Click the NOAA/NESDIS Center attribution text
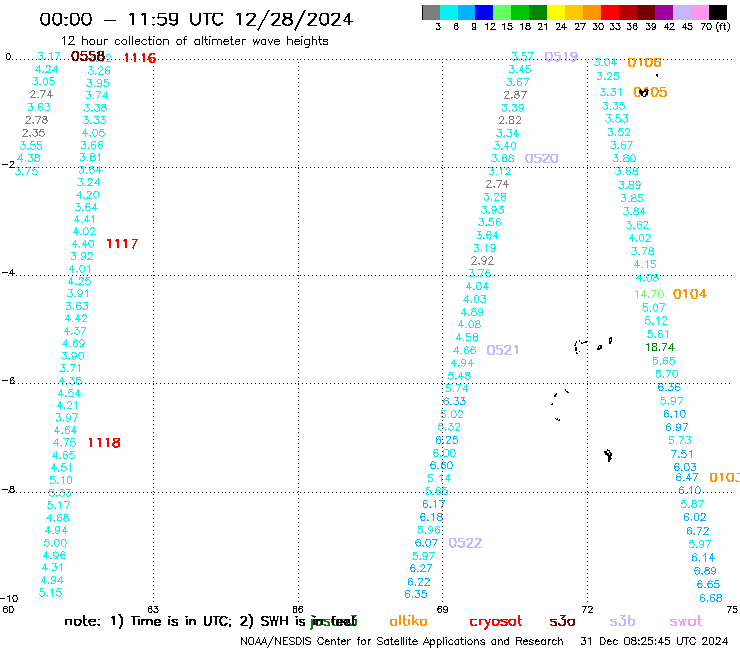Image resolution: width=740 pixels, height=650 pixels. [402, 641]
